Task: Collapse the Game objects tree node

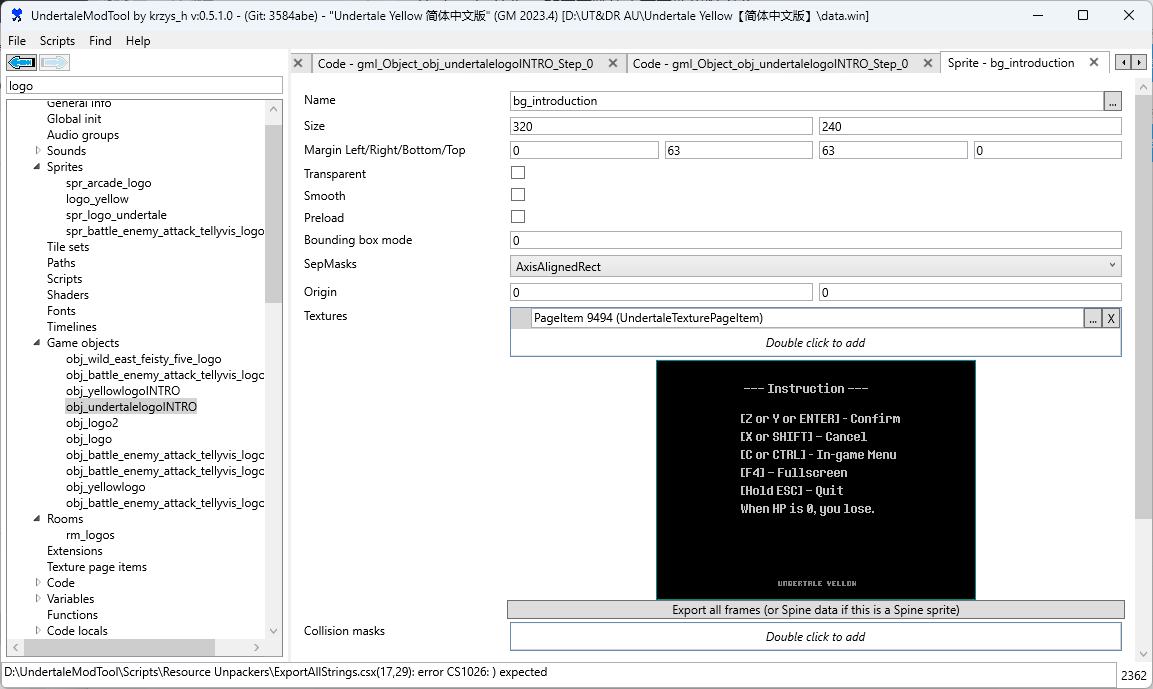Action: (x=38, y=343)
